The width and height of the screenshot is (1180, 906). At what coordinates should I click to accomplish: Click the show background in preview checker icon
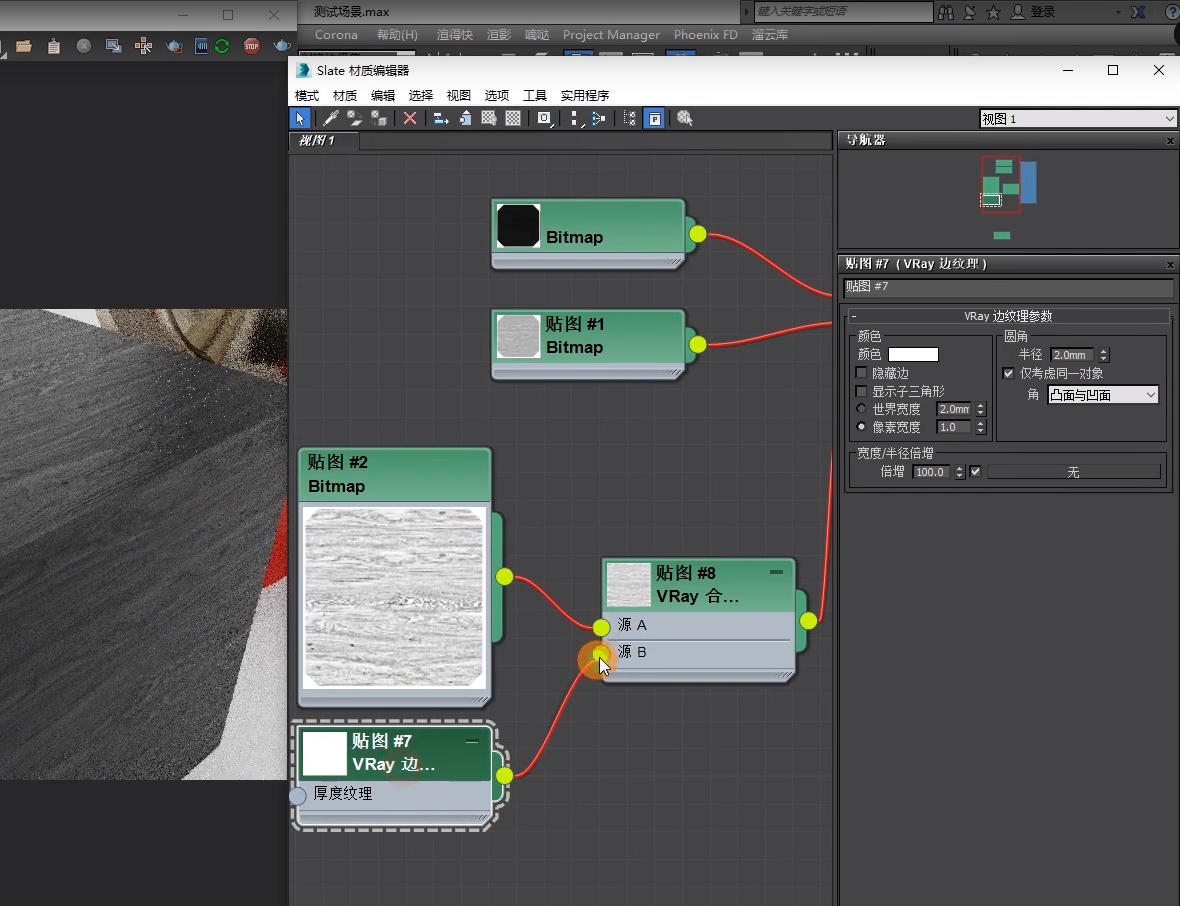point(513,118)
